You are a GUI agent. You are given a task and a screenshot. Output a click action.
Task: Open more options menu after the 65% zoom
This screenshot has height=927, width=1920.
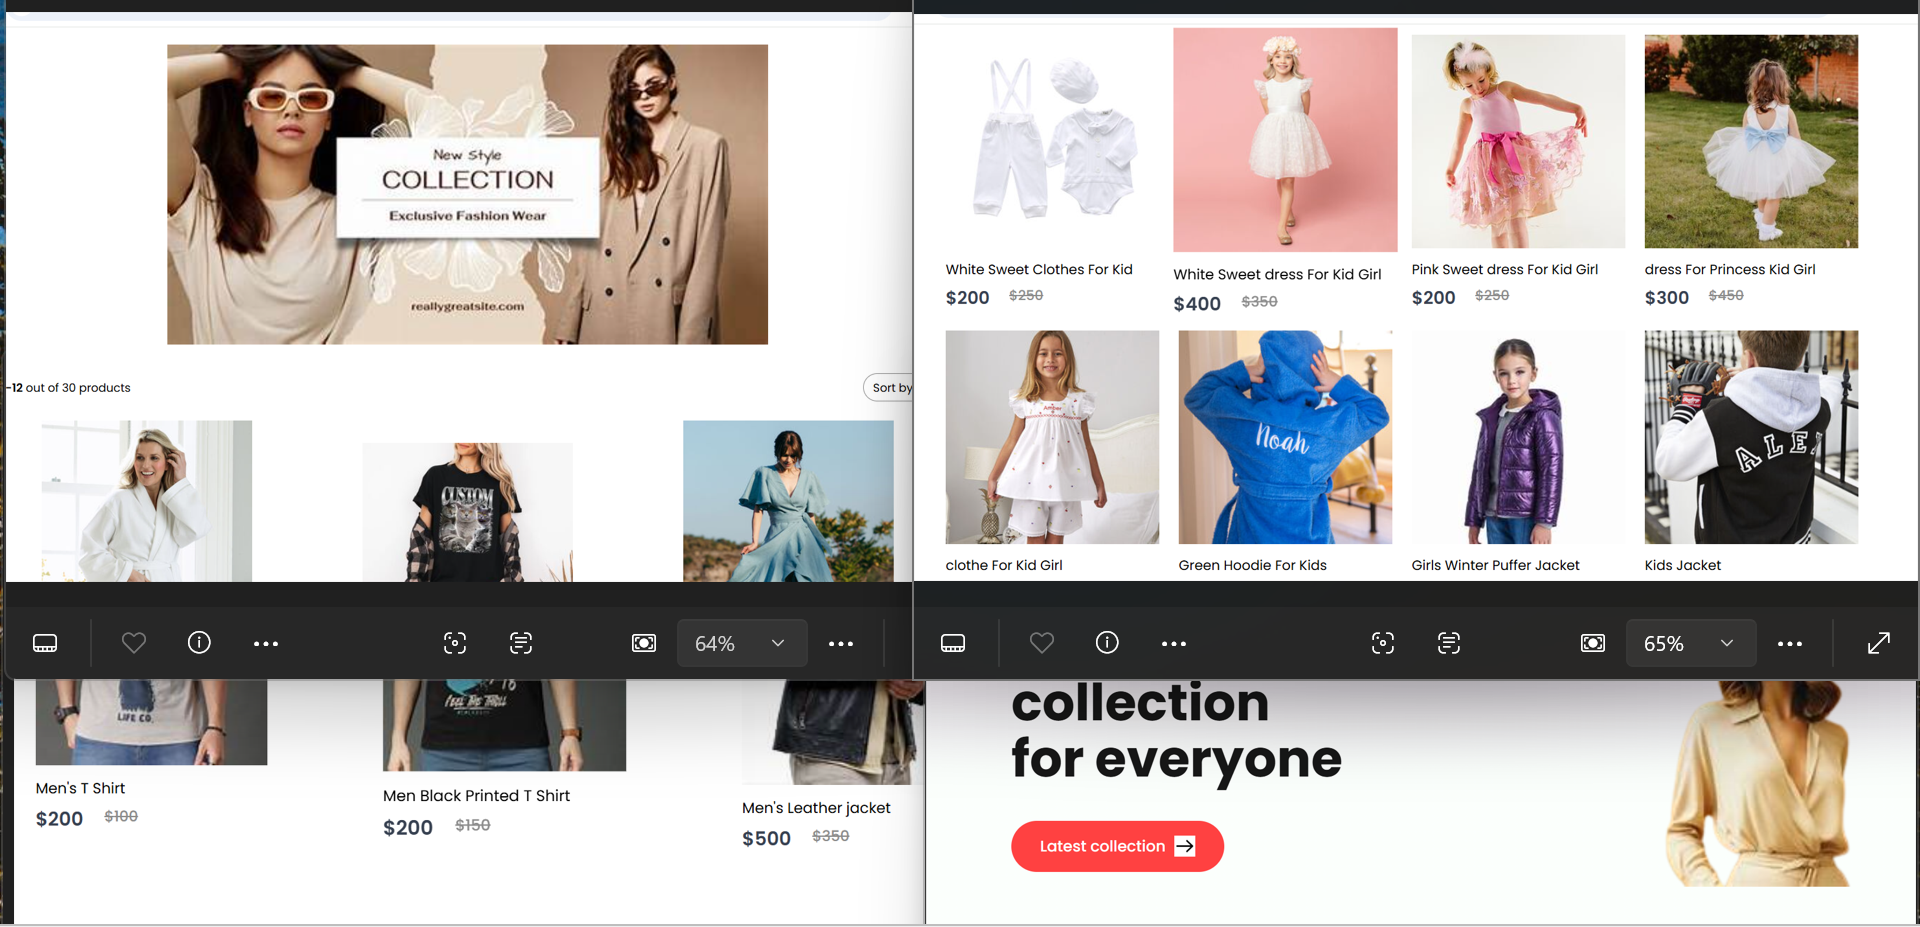tap(1790, 643)
